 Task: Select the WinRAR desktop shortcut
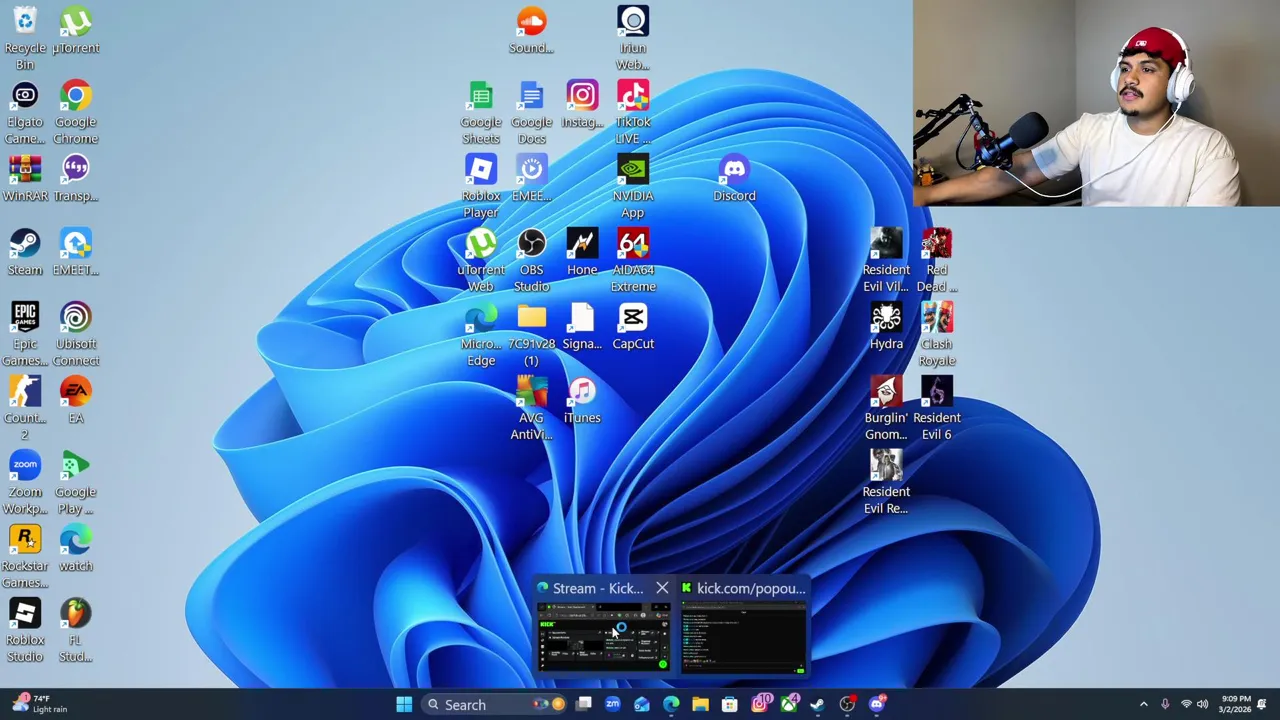[25, 178]
